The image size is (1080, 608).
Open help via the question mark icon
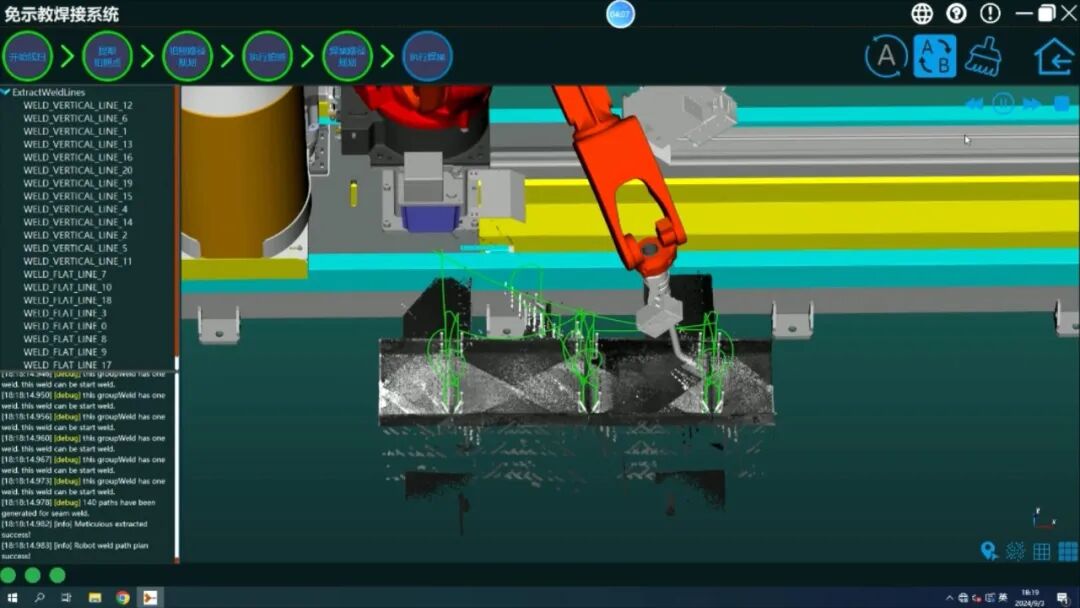tap(956, 13)
